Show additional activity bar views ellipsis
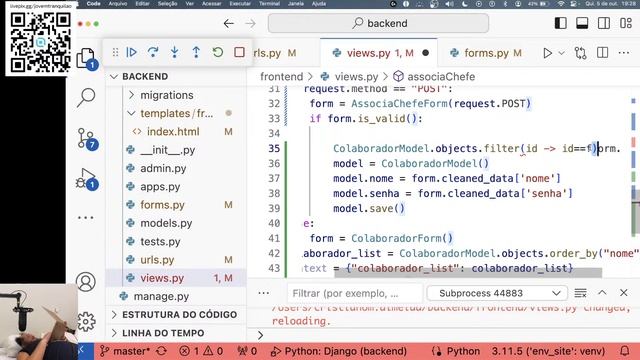The height and width of the screenshot is (360, 640). click(85, 218)
